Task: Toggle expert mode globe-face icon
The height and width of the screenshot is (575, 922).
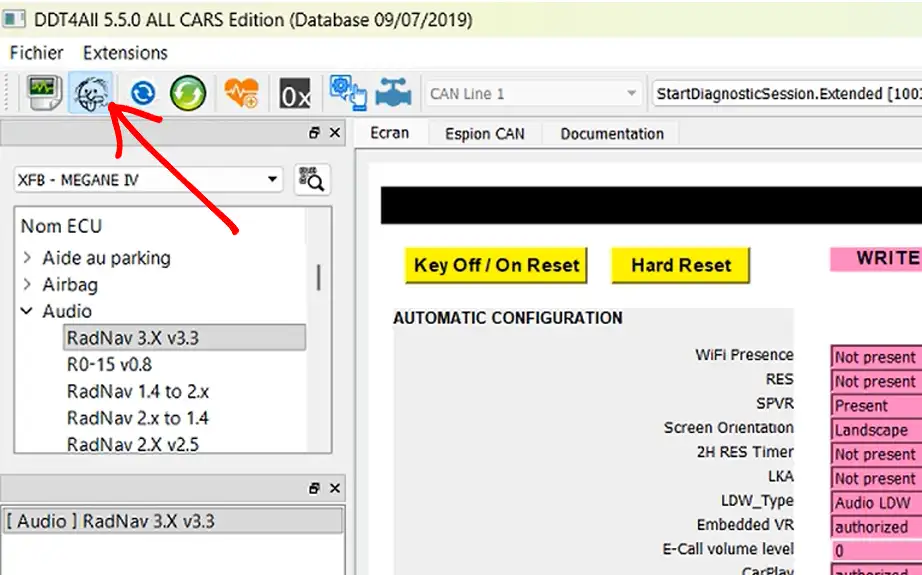Action: (x=91, y=93)
